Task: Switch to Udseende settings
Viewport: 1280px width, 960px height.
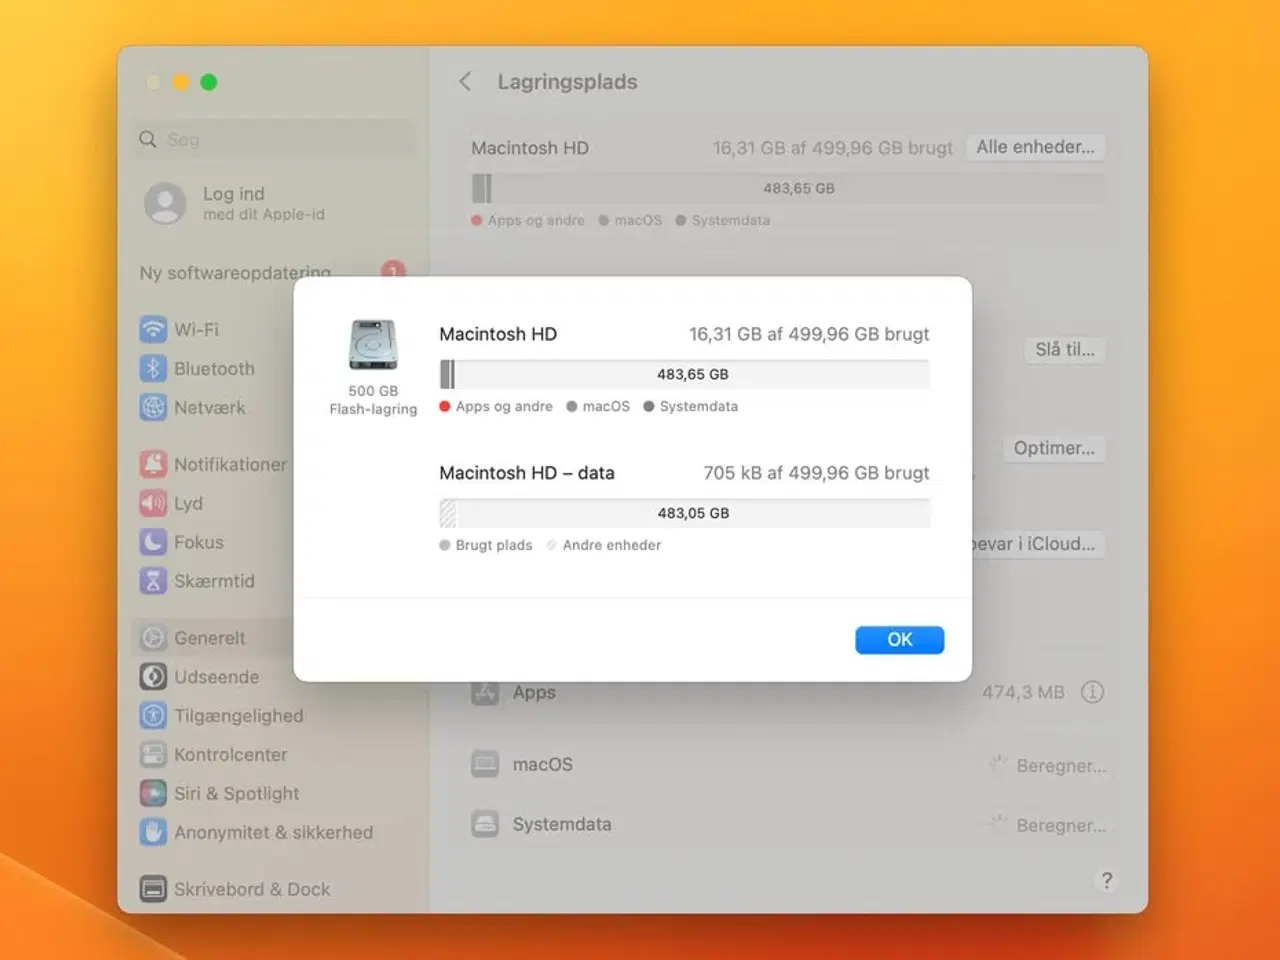Action: (x=216, y=677)
